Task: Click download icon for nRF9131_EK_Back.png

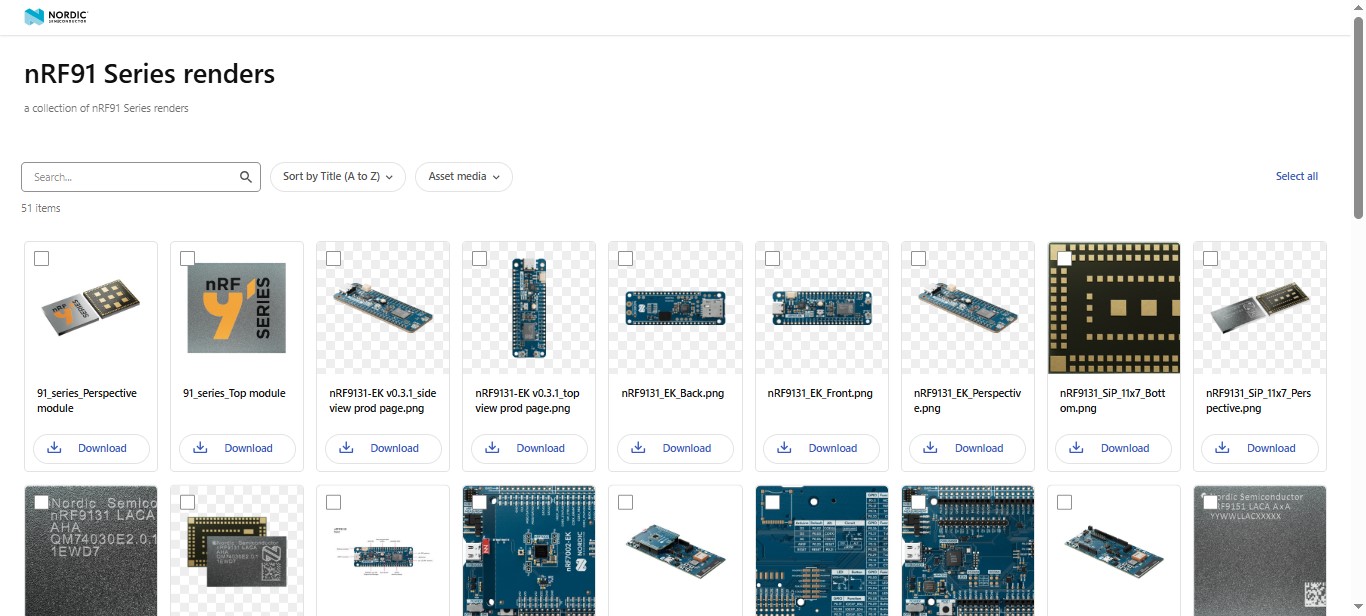Action: (x=638, y=448)
